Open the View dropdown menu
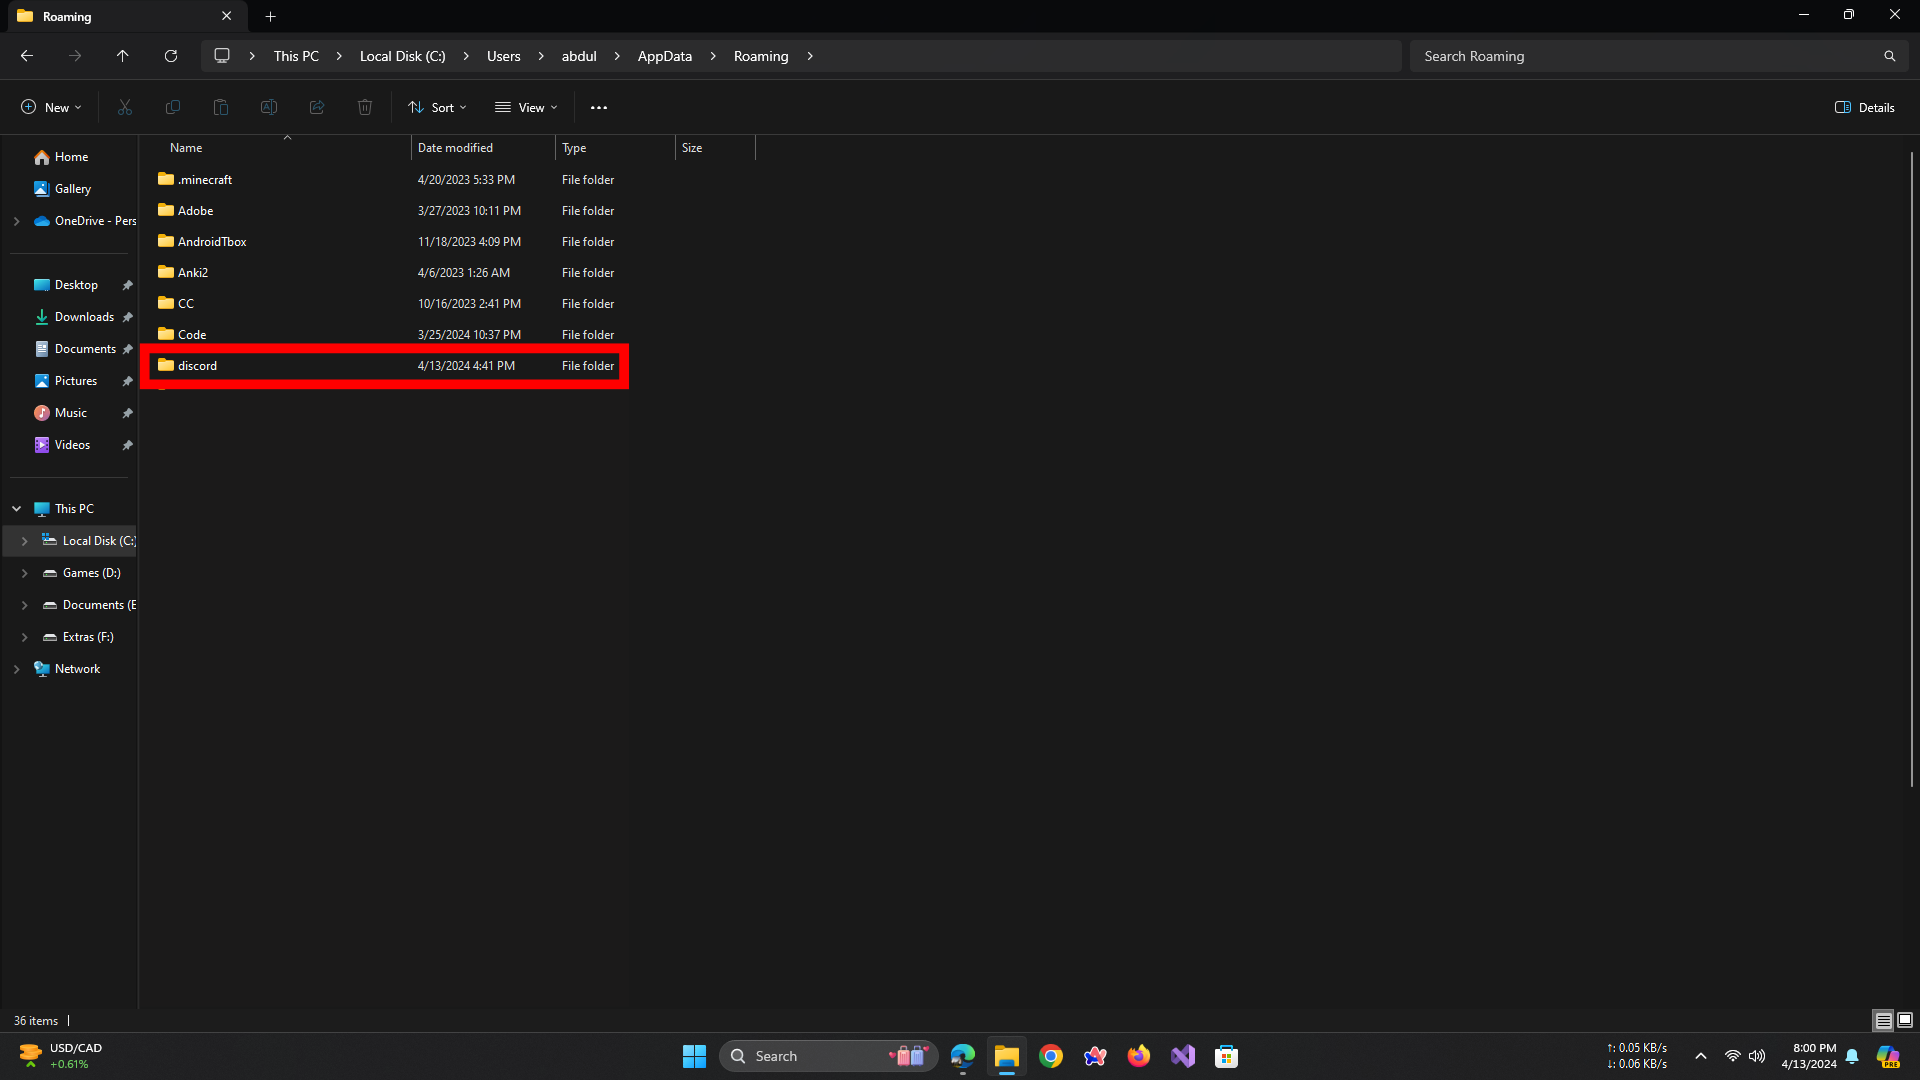This screenshot has width=1920, height=1080. click(x=527, y=107)
